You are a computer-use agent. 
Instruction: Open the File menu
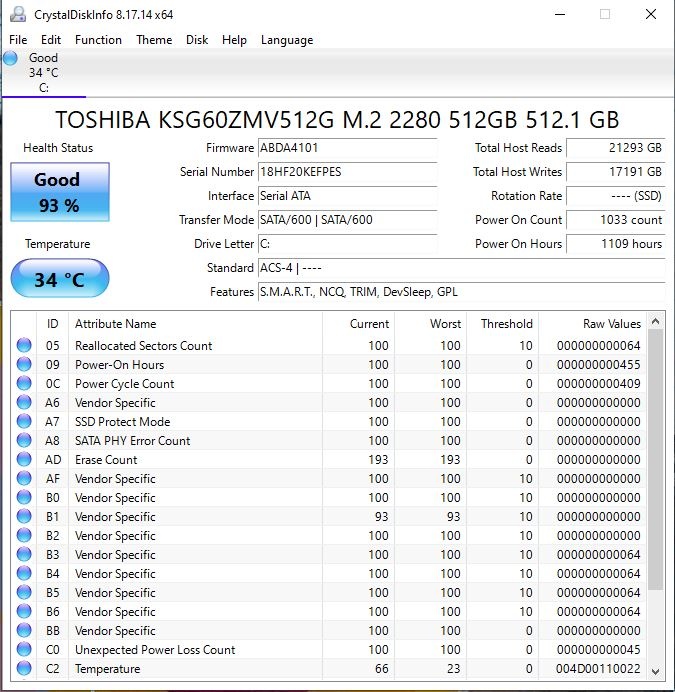18,40
